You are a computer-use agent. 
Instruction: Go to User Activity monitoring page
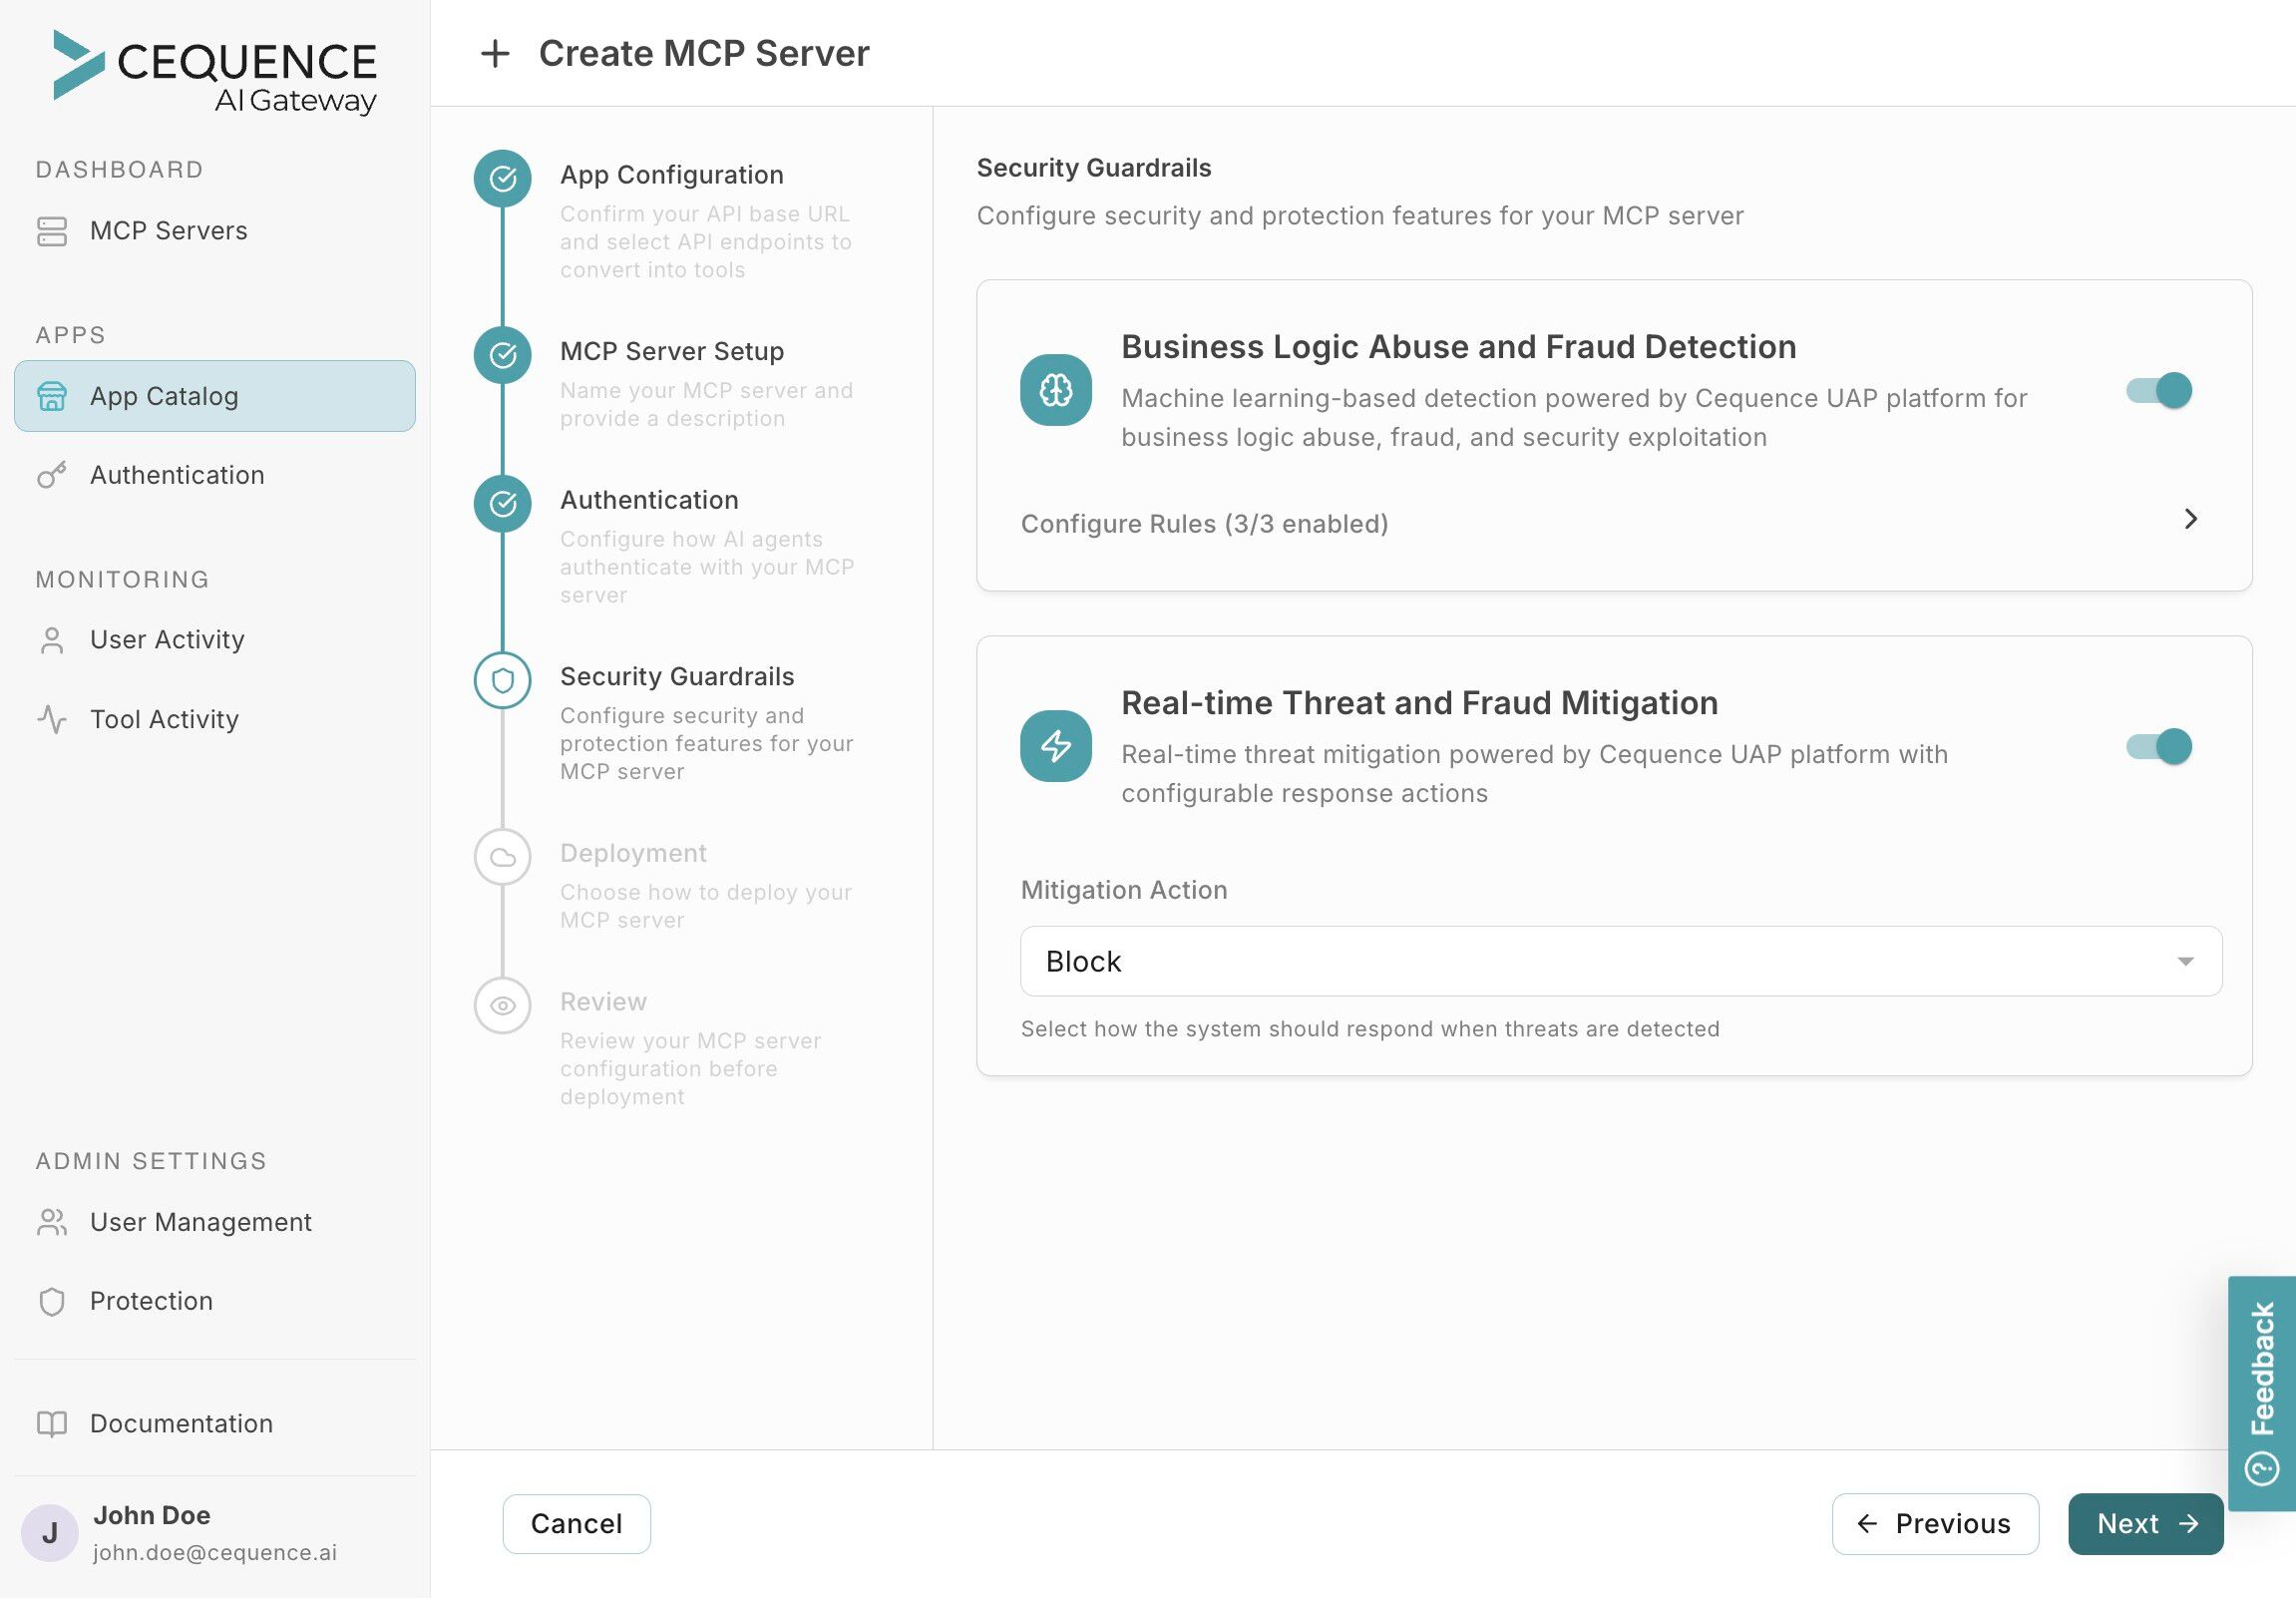tap(167, 639)
